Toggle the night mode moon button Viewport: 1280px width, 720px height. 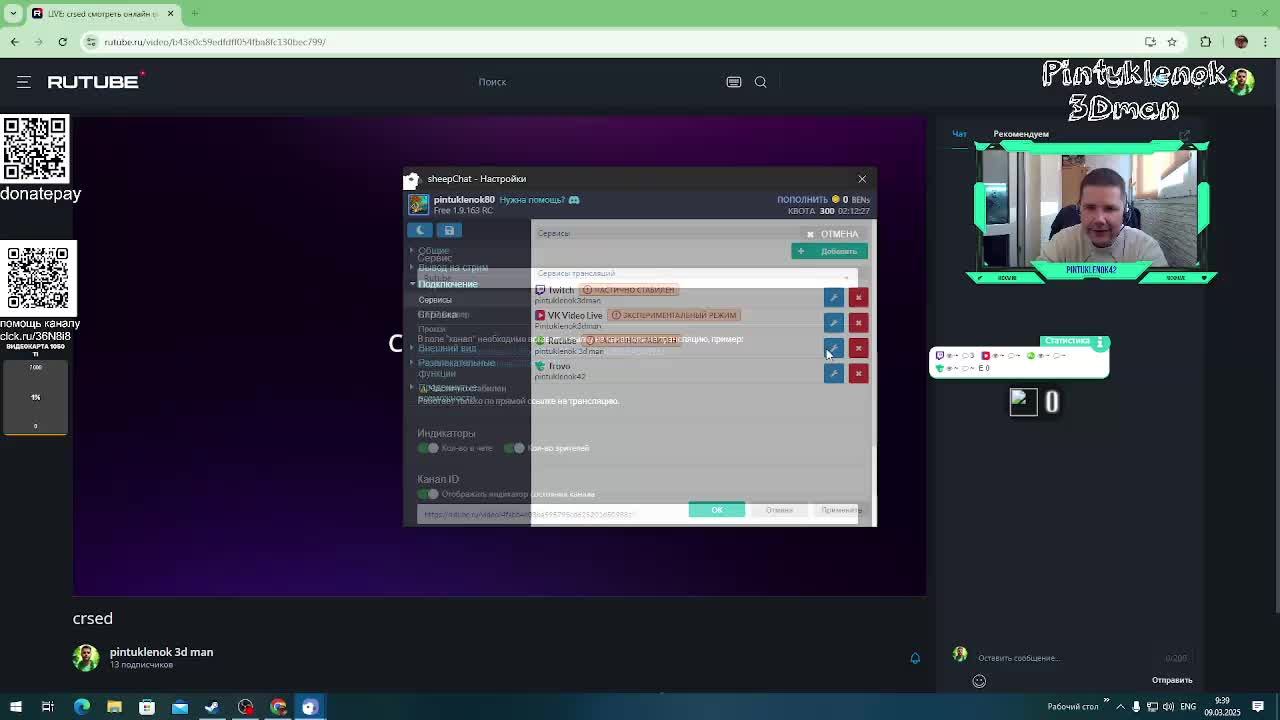click(420, 230)
